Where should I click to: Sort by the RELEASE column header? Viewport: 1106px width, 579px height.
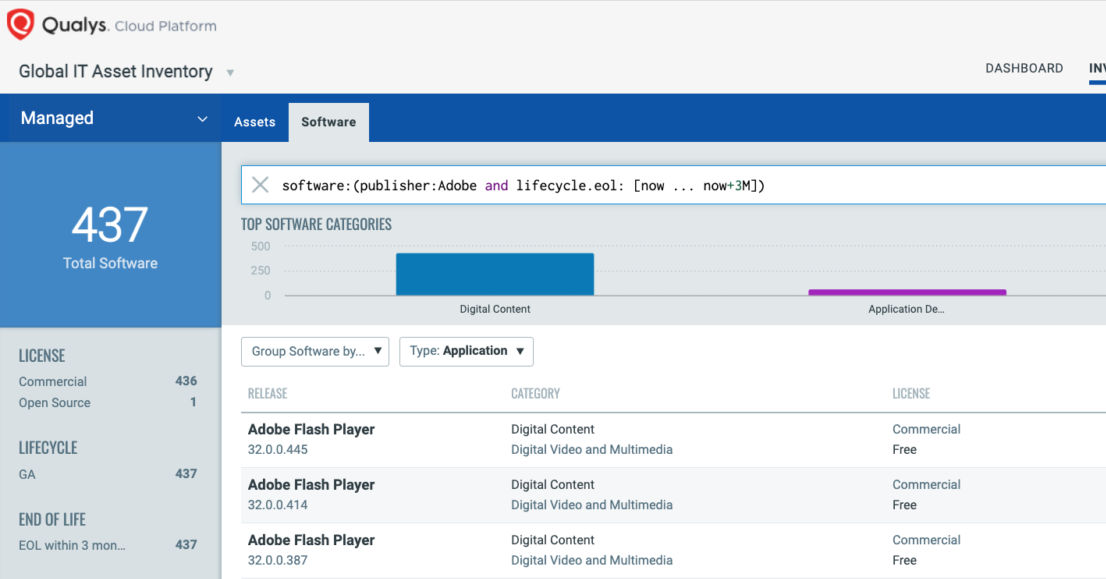click(267, 394)
